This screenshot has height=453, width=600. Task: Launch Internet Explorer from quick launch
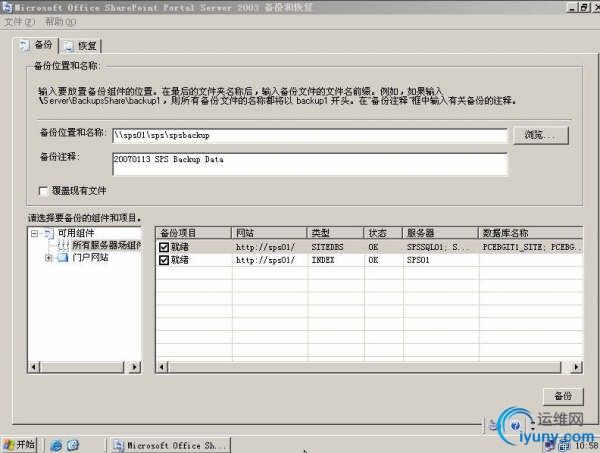click(56, 445)
